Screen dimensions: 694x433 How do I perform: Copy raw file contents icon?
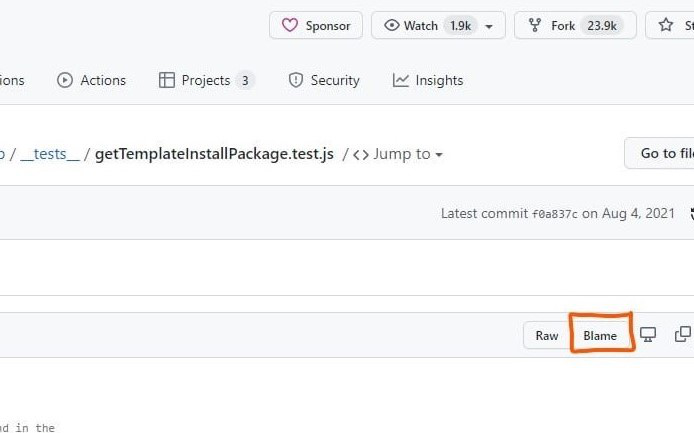[x=683, y=335]
